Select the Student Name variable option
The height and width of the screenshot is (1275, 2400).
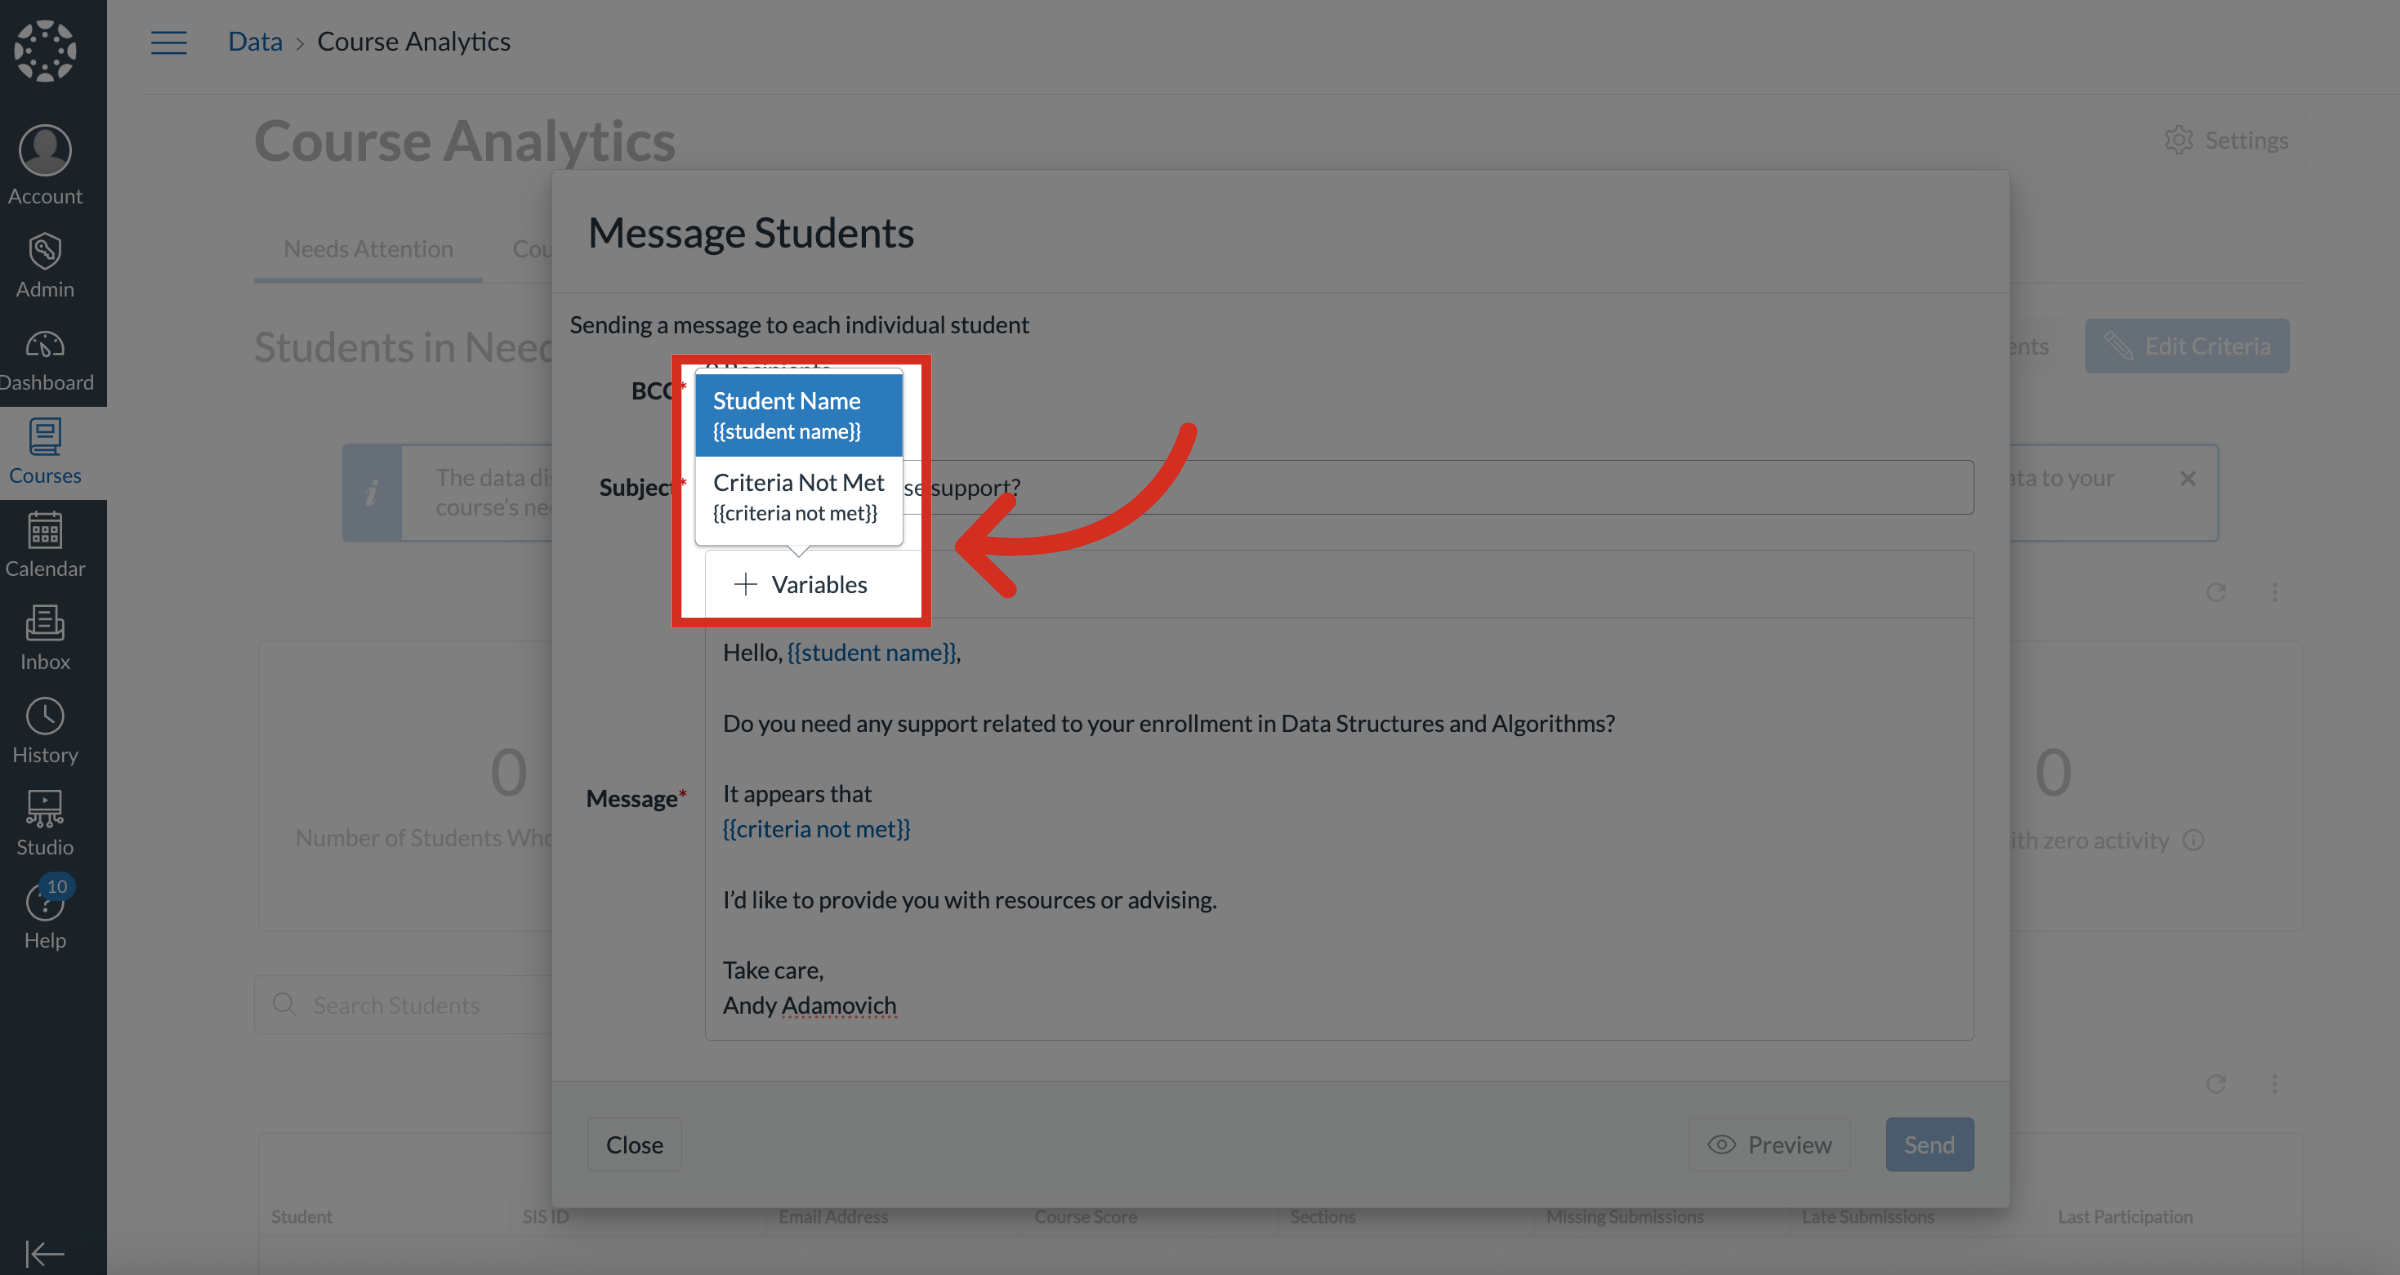coord(798,414)
